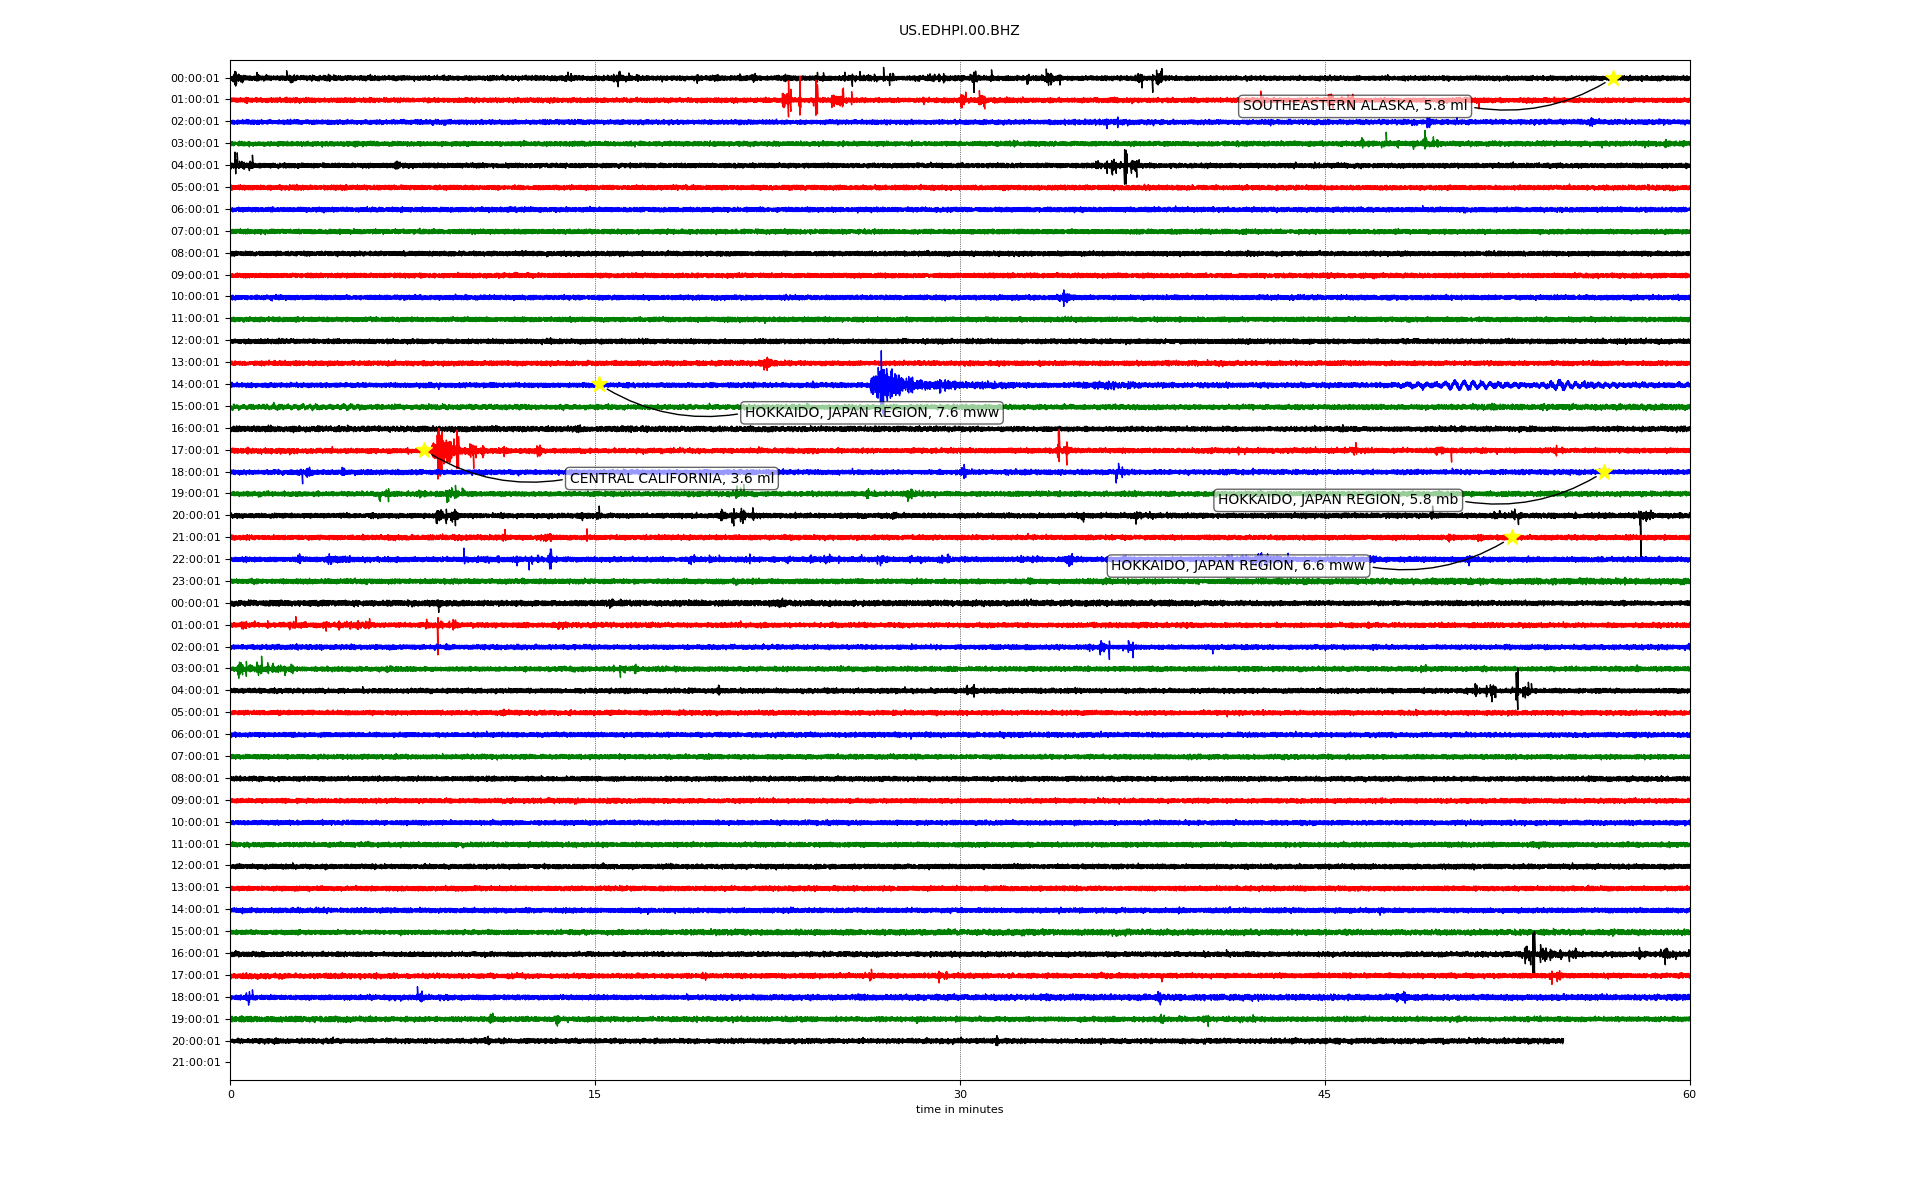Screen dimensions: 1920x1200
Task: Click the 'time in minutes' axis label
Action: [x=958, y=1110]
